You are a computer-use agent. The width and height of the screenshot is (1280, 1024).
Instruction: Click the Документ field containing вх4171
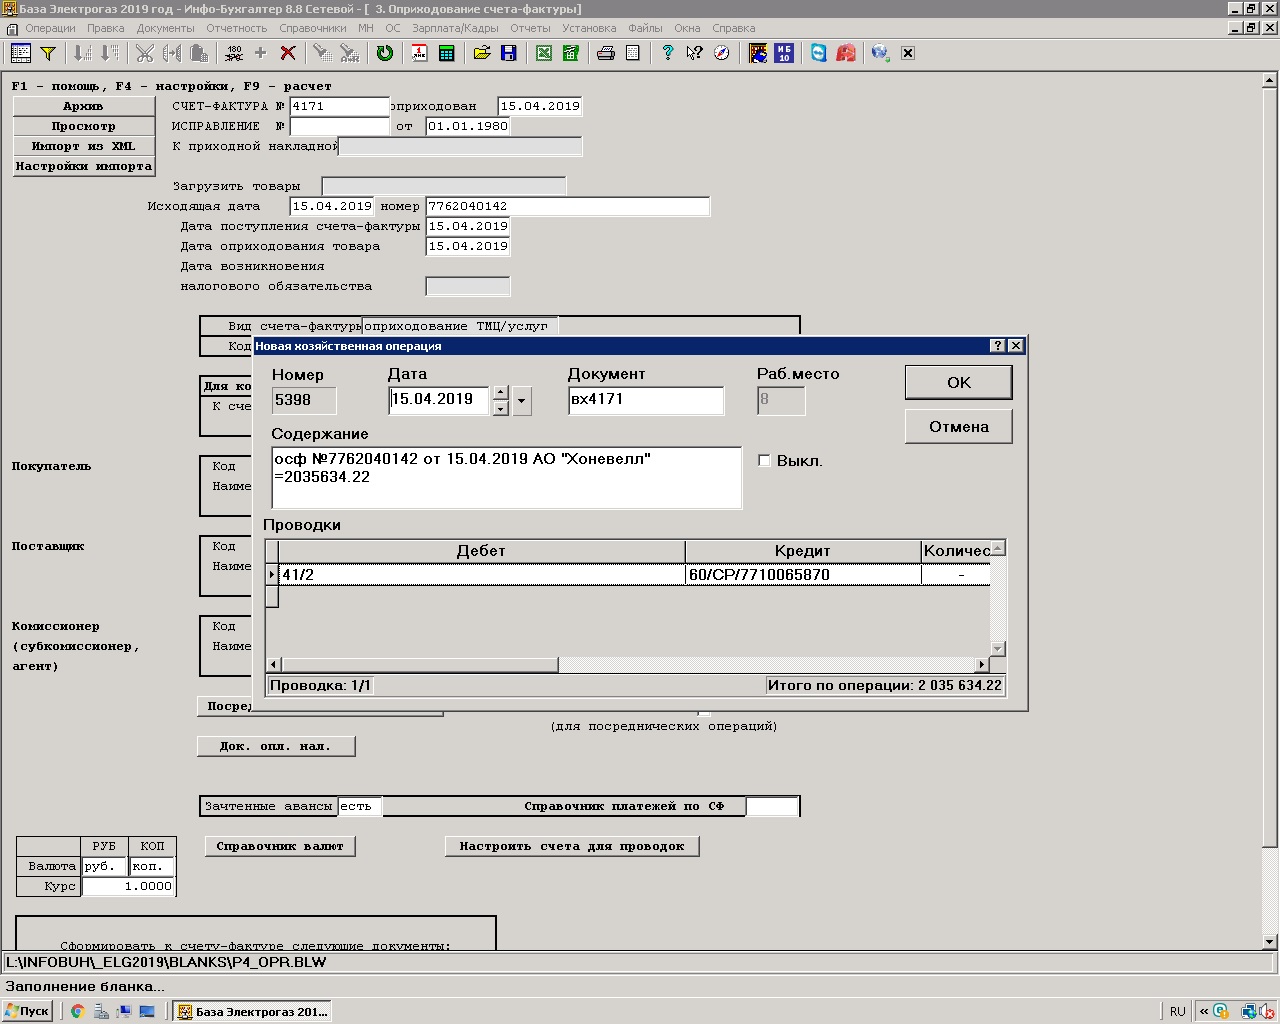click(645, 400)
